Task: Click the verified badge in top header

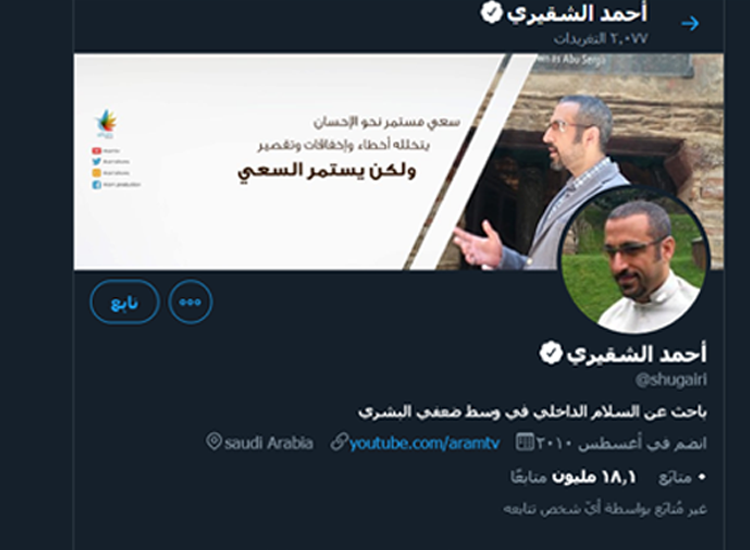Action: tap(491, 12)
